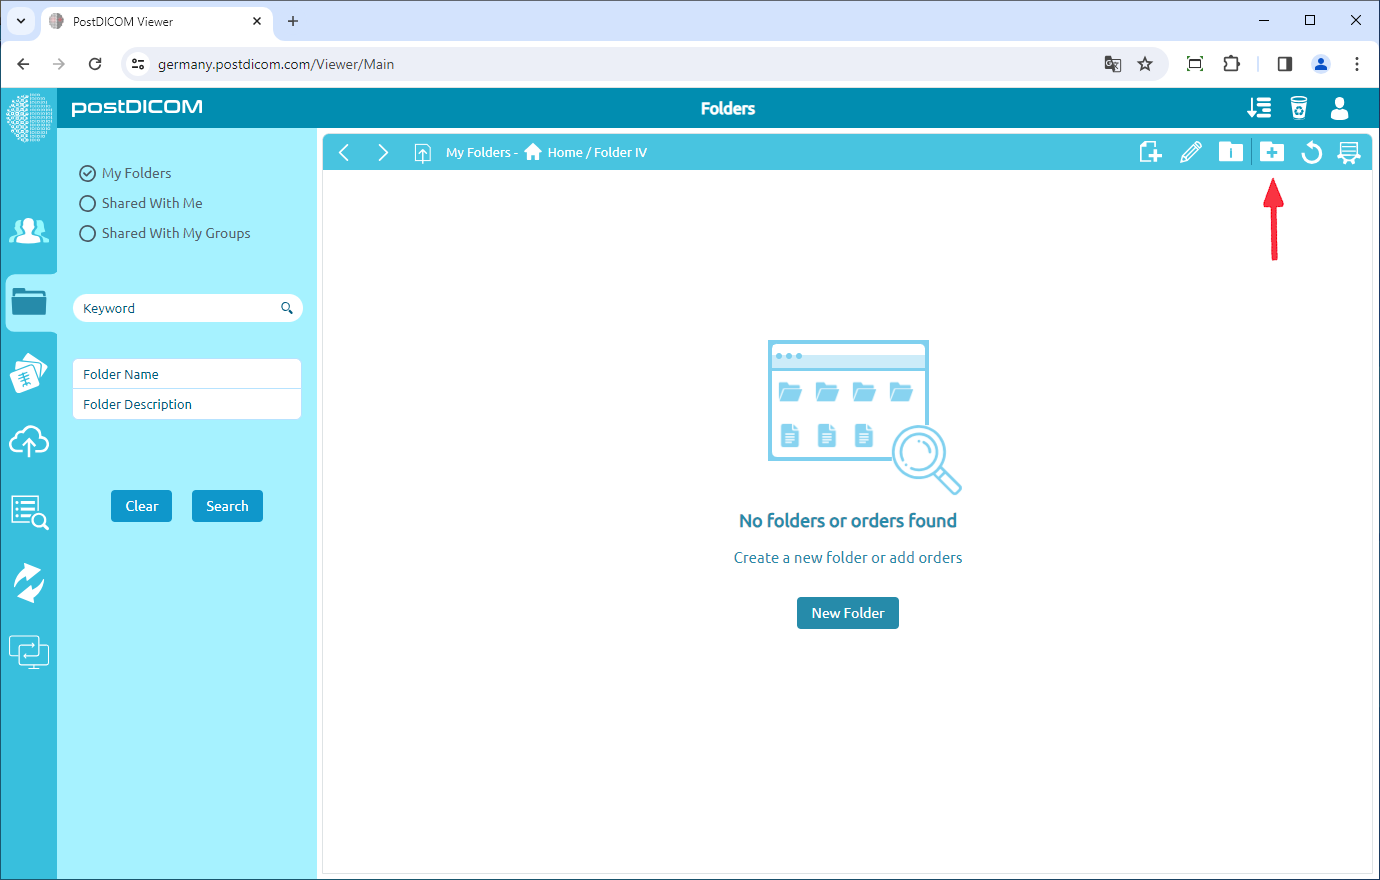Open the cloud upload panel from the sidebar

pos(29,441)
